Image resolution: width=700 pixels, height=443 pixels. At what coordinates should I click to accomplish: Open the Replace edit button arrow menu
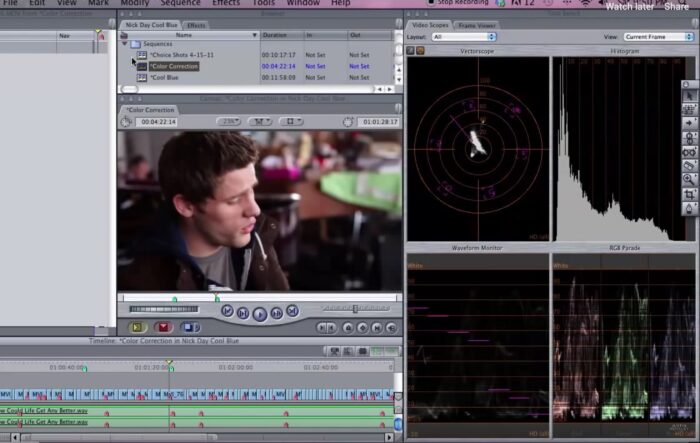coord(197,327)
